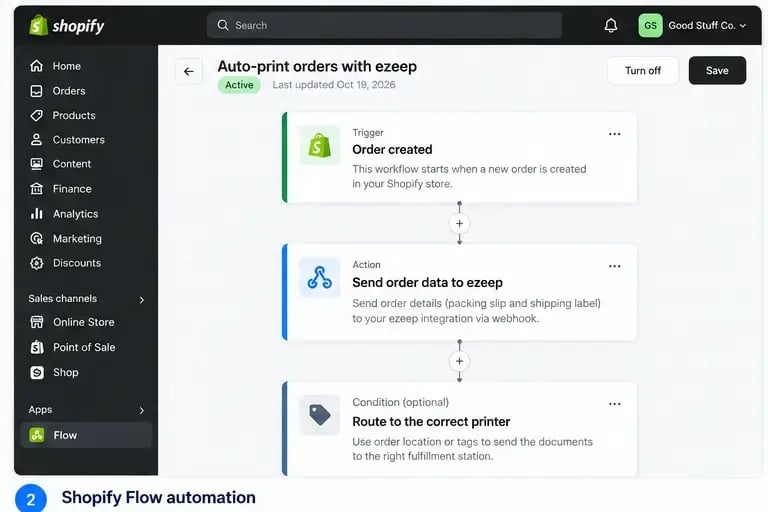Screen dimensions: 768x512
Task: Click the Apps section header text
Action: 40,410
